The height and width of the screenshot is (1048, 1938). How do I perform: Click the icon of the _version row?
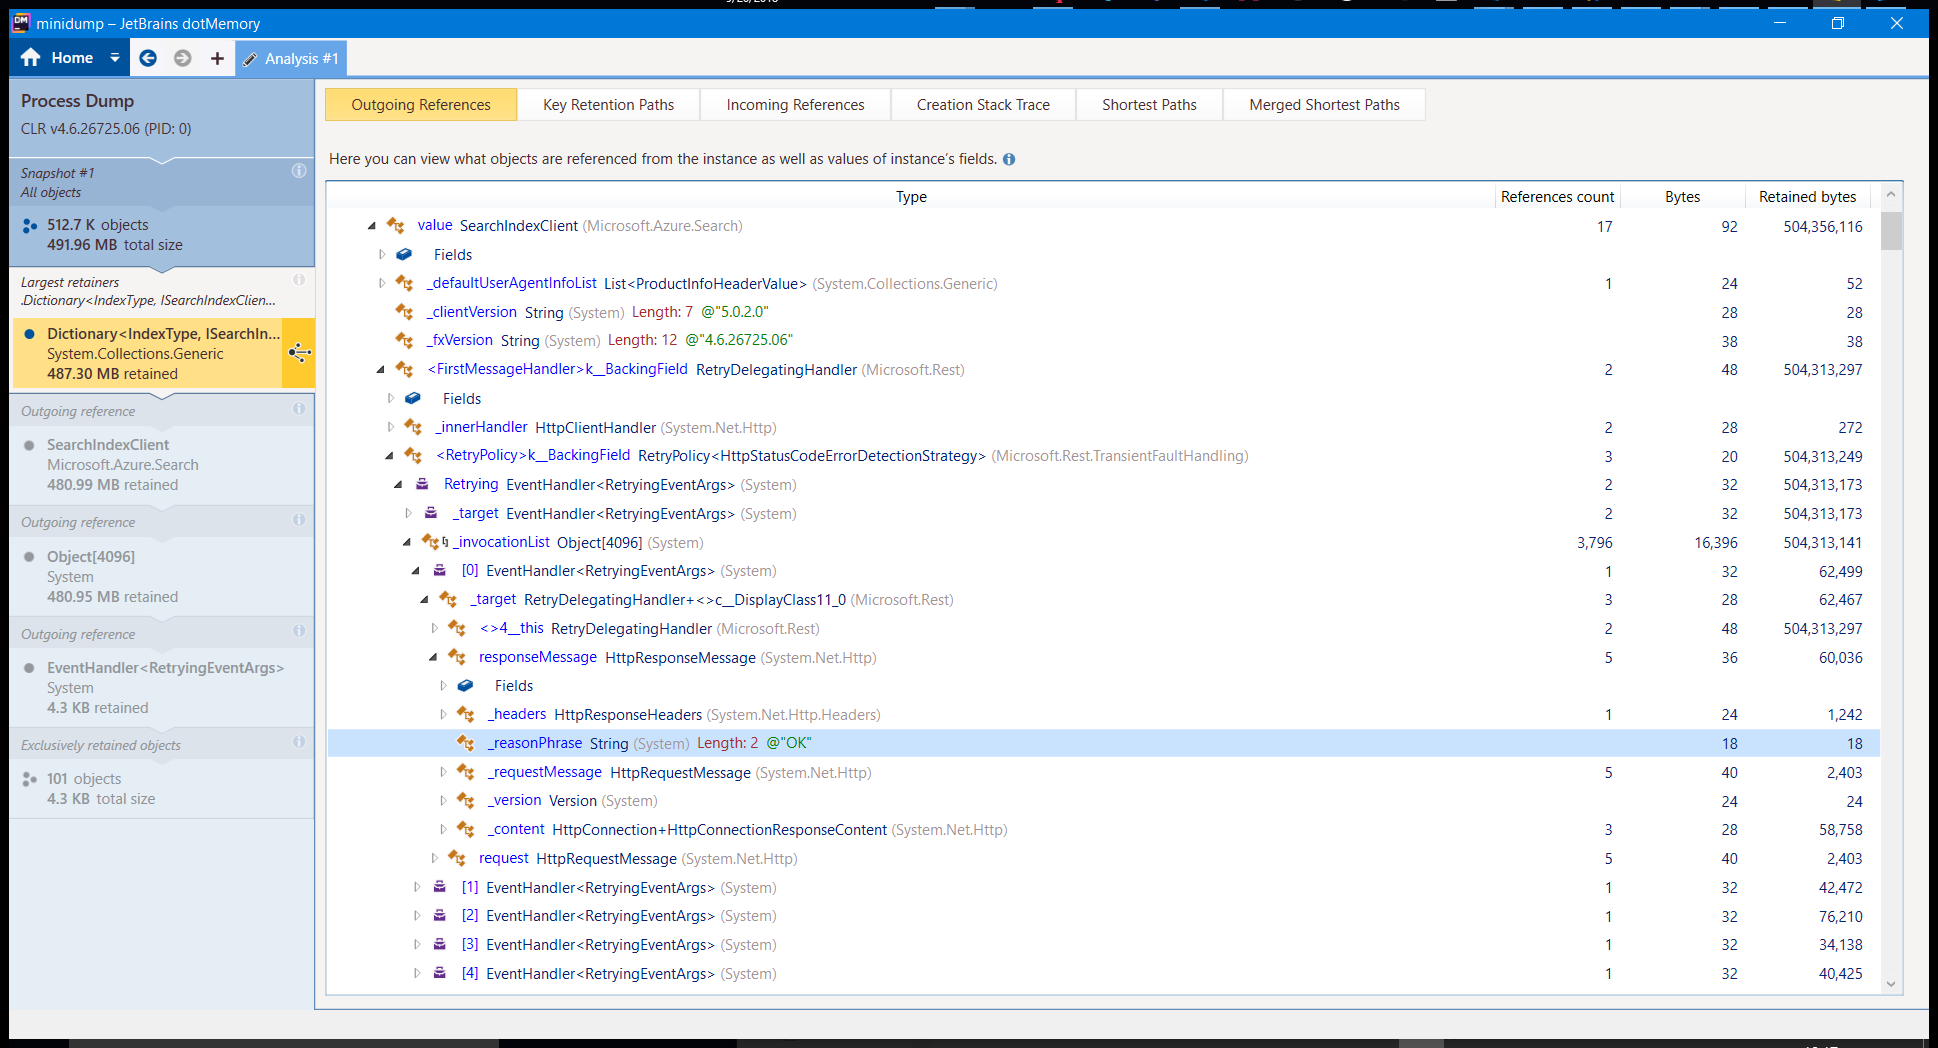[466, 801]
